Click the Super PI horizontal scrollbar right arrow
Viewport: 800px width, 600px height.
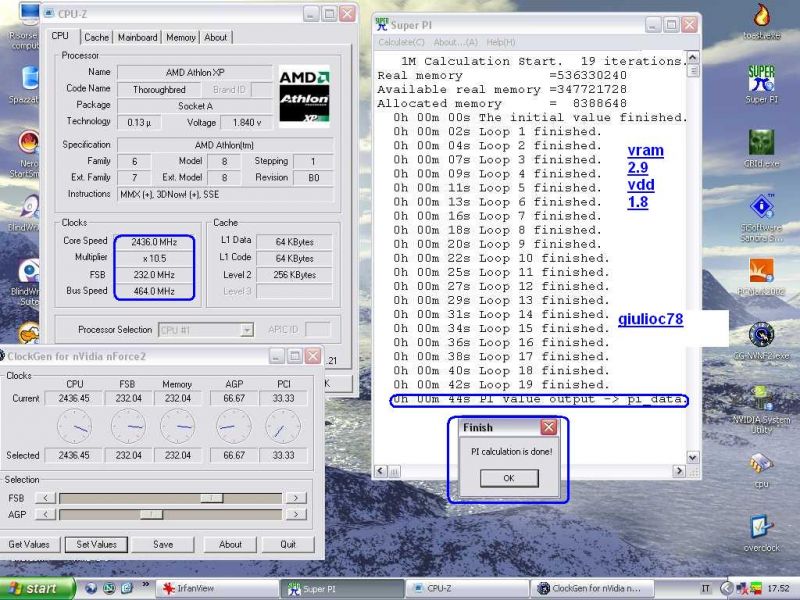pyautogui.click(x=679, y=470)
